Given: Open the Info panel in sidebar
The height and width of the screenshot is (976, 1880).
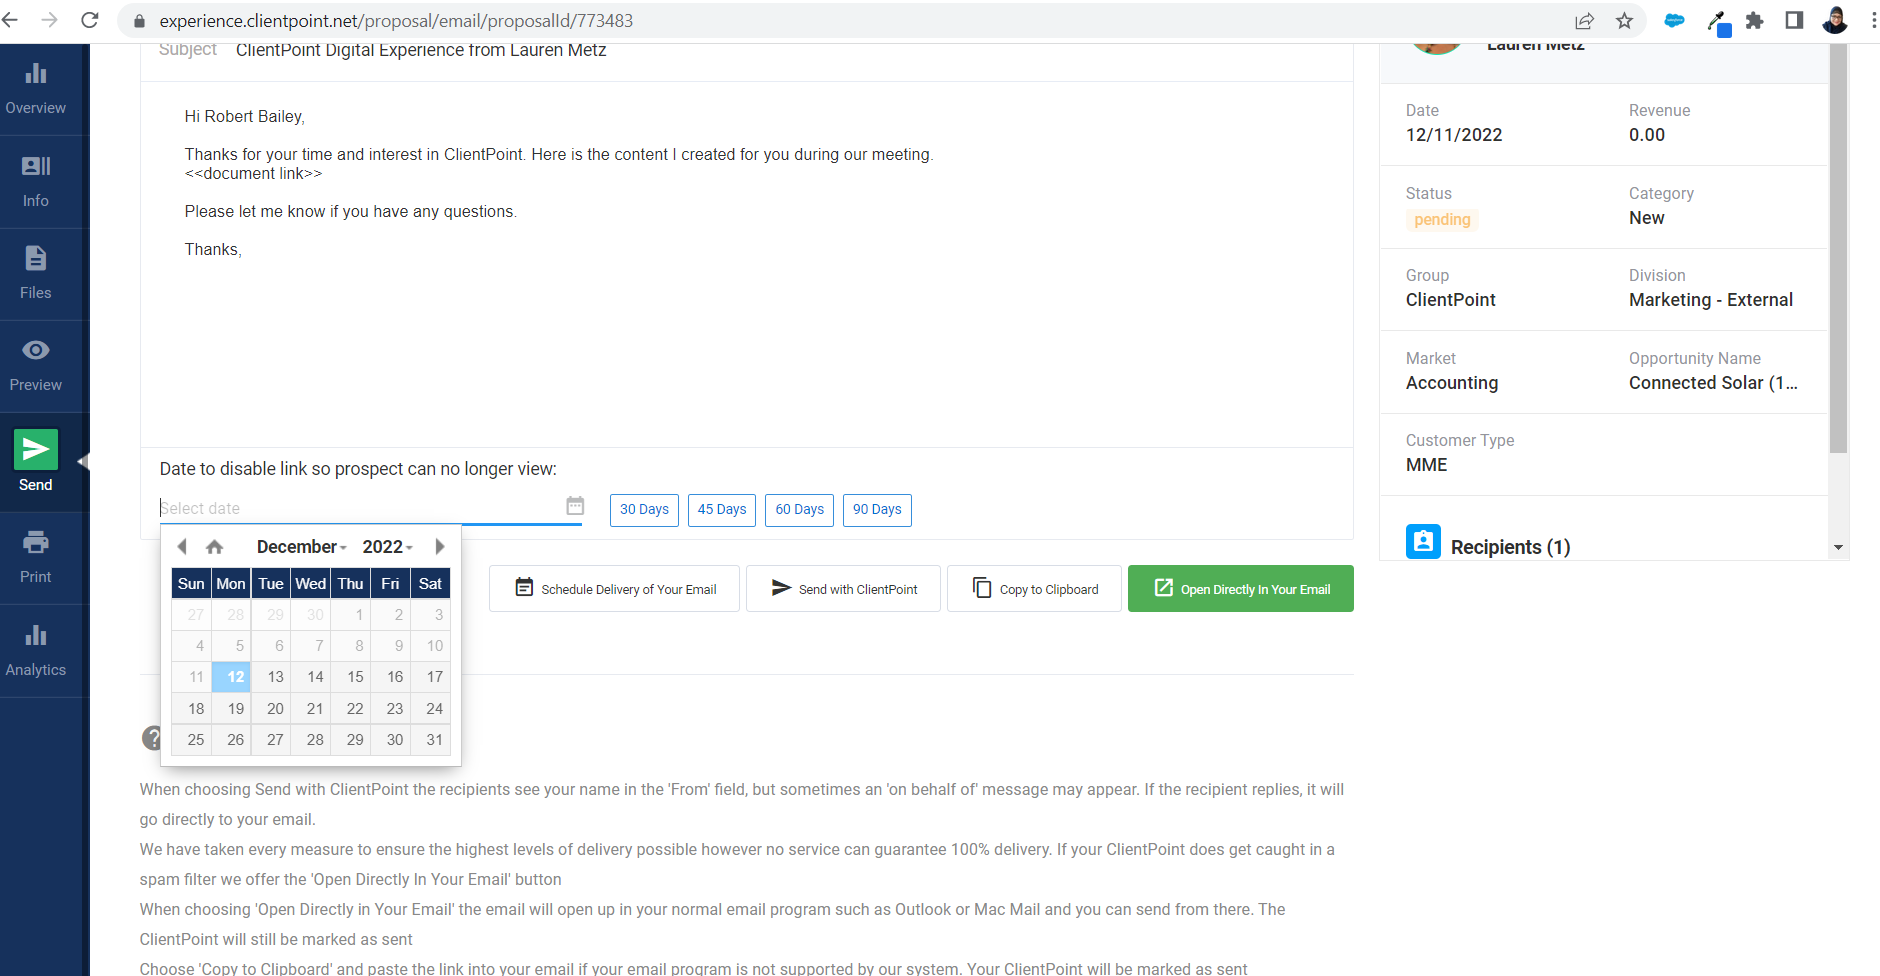Looking at the screenshot, I should (x=36, y=182).
